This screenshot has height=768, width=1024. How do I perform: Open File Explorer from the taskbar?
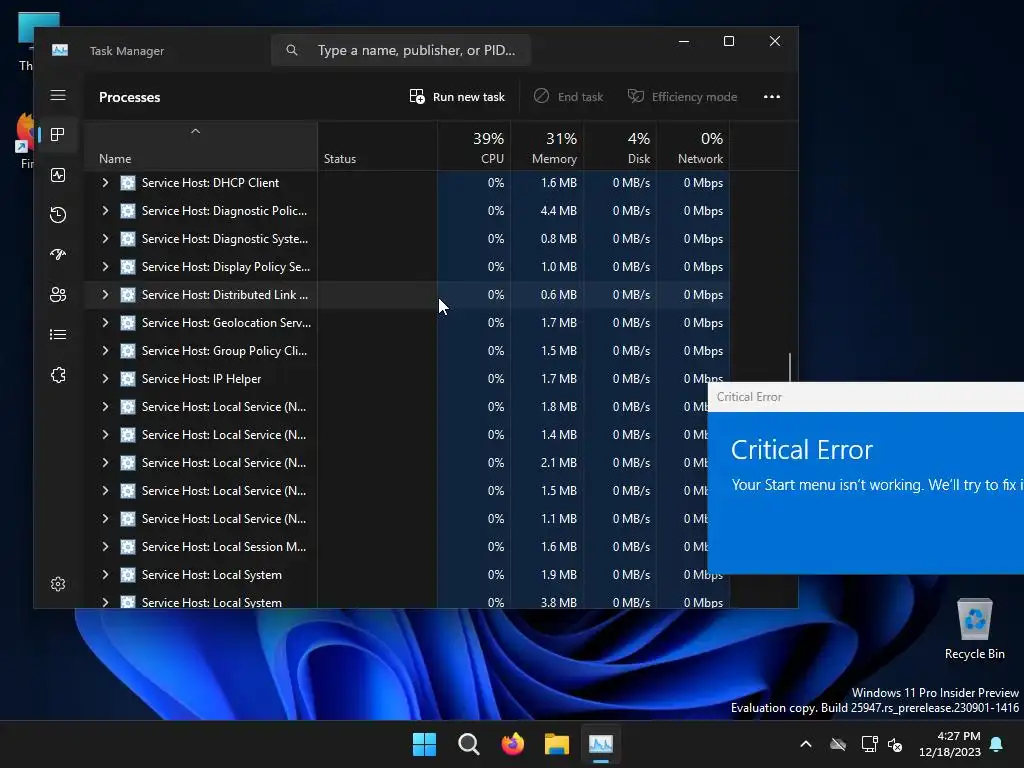pyautogui.click(x=557, y=744)
